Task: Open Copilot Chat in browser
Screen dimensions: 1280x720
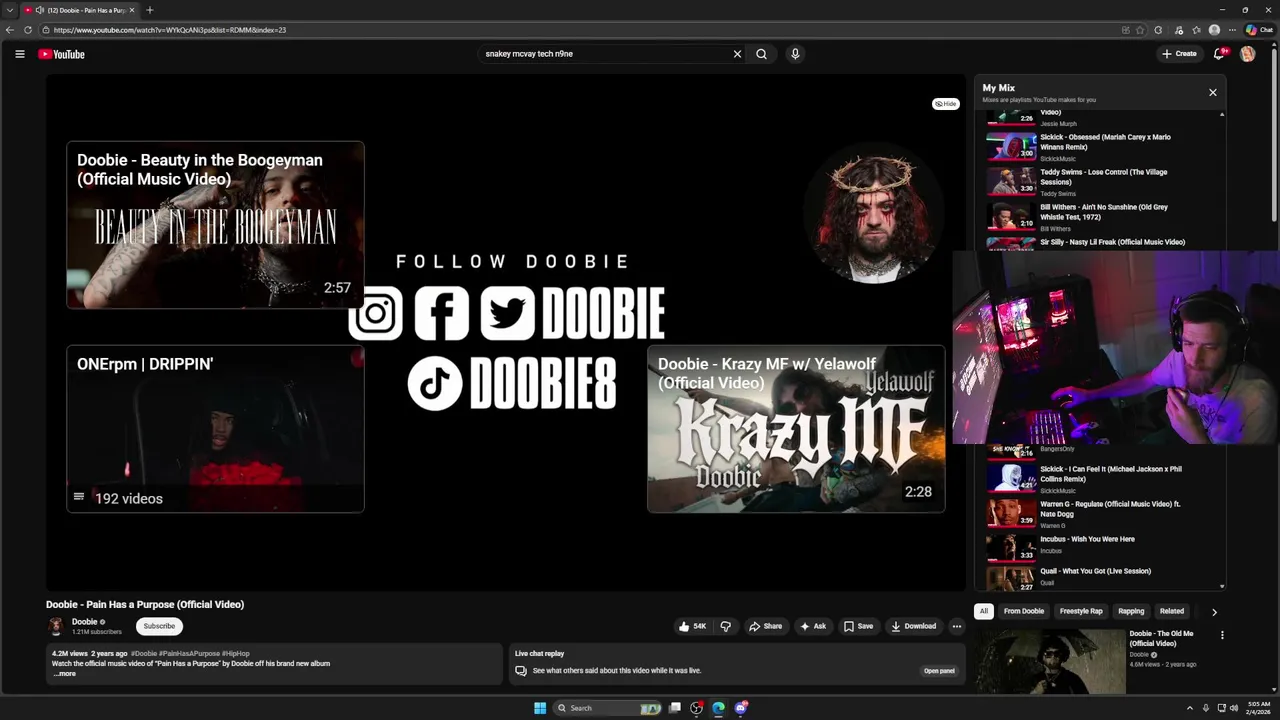Action: point(1259,30)
